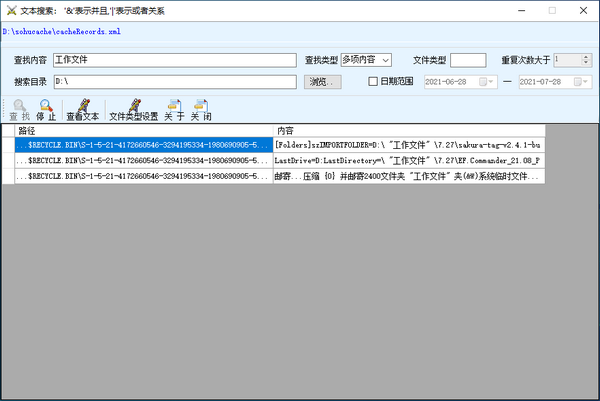Click the 查找内容 search text field
600x401 pixels.
click(175, 60)
